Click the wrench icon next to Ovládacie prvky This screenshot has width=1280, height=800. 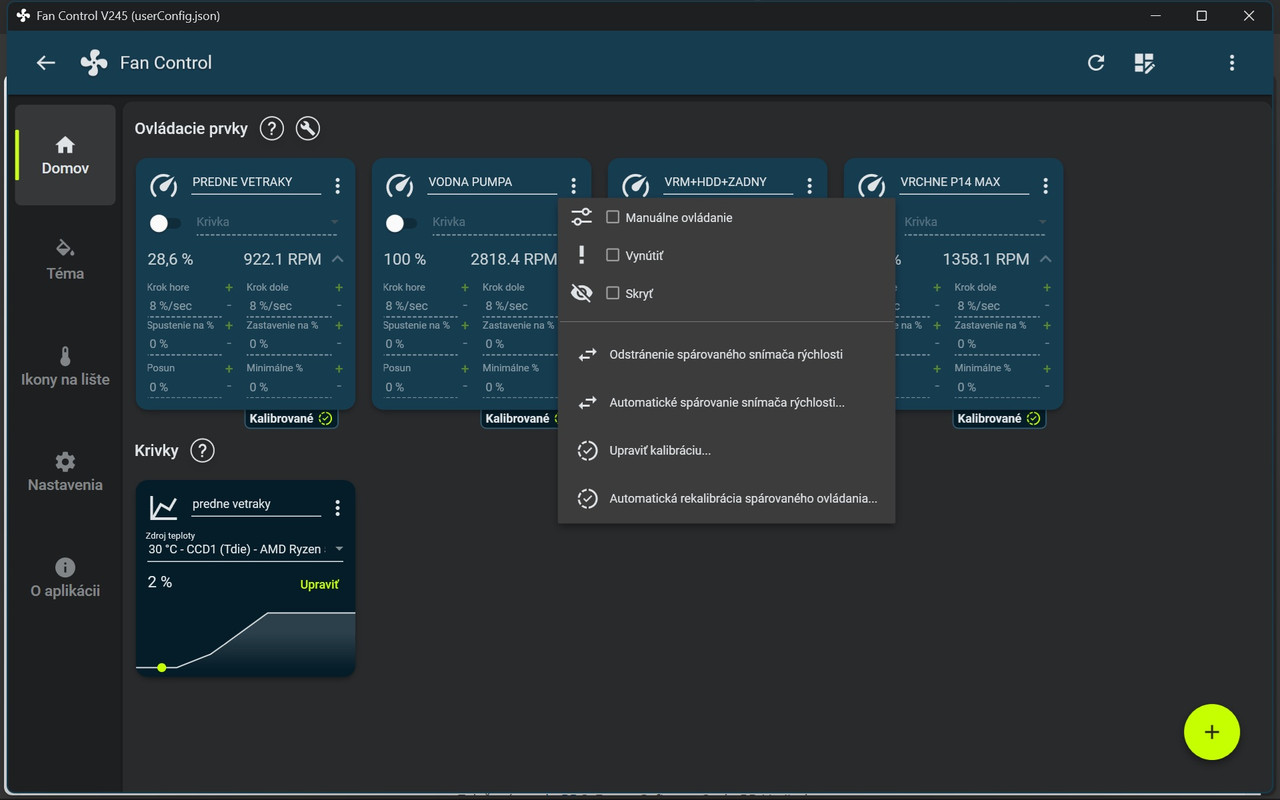coord(308,129)
